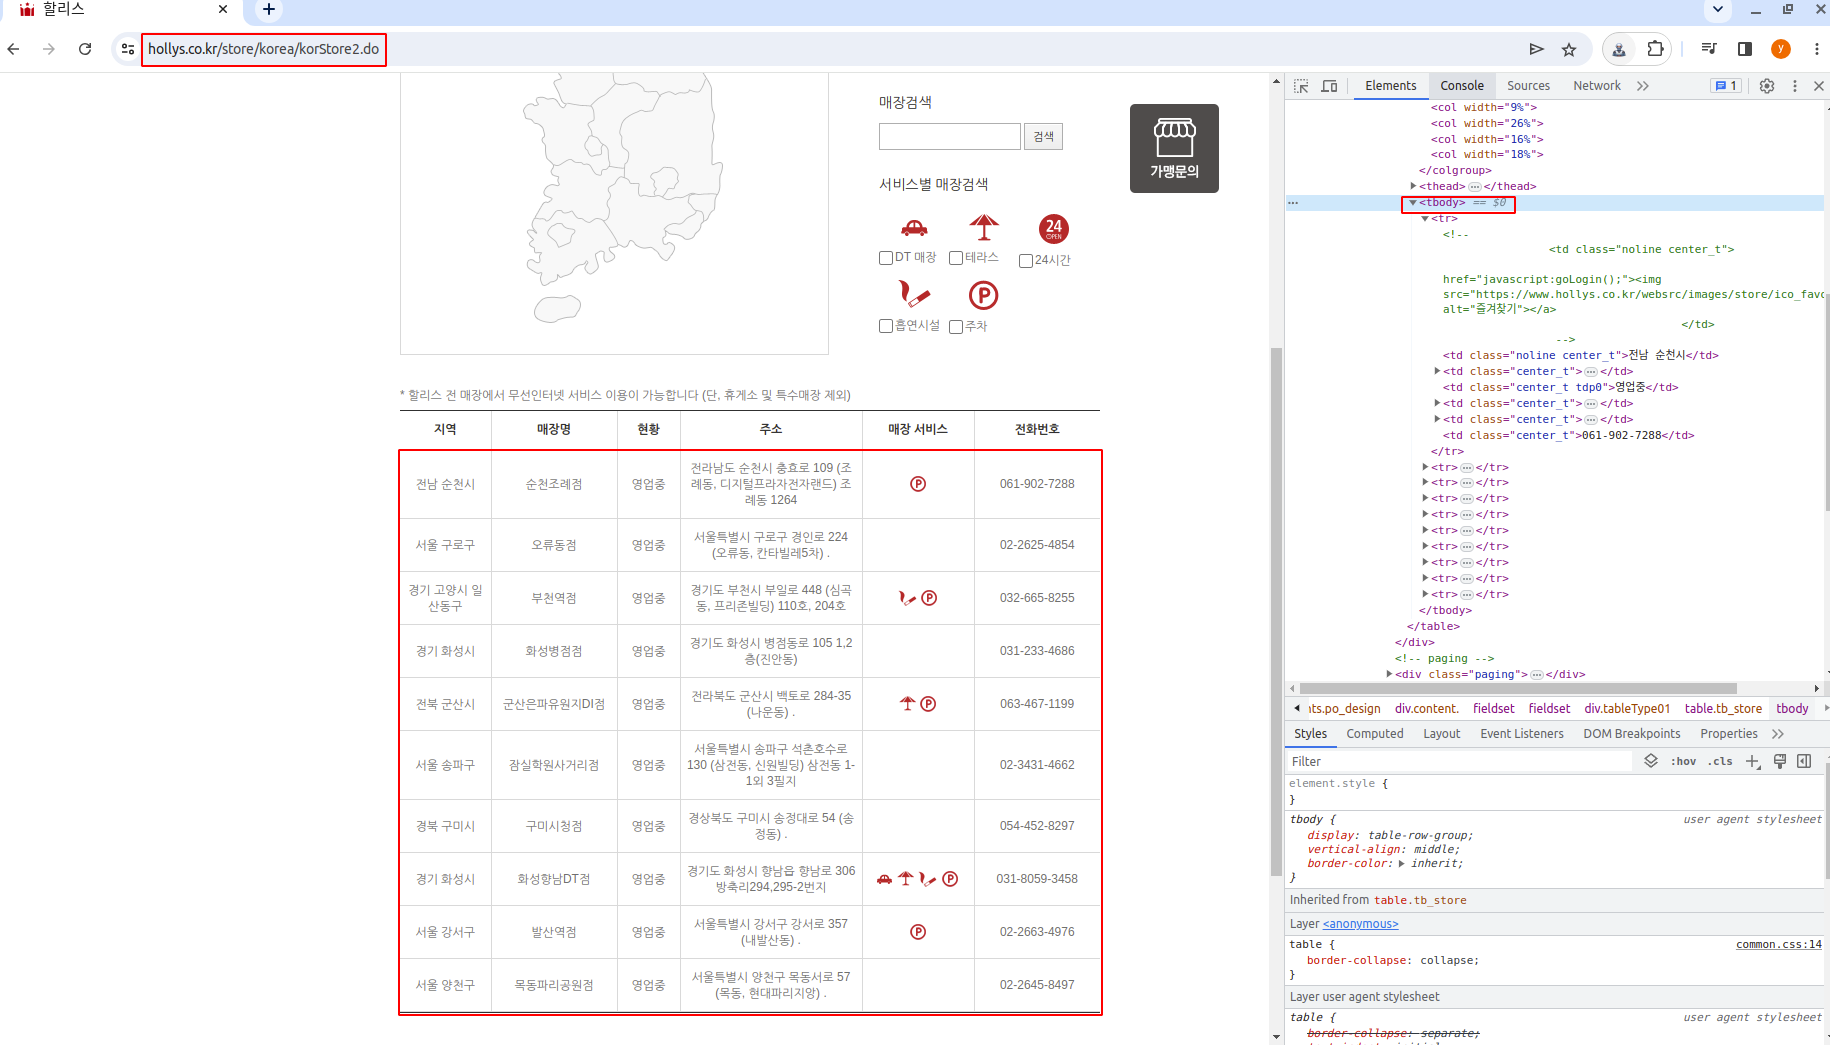
Task: Collapse the selected tbody node
Action: [x=1413, y=203]
